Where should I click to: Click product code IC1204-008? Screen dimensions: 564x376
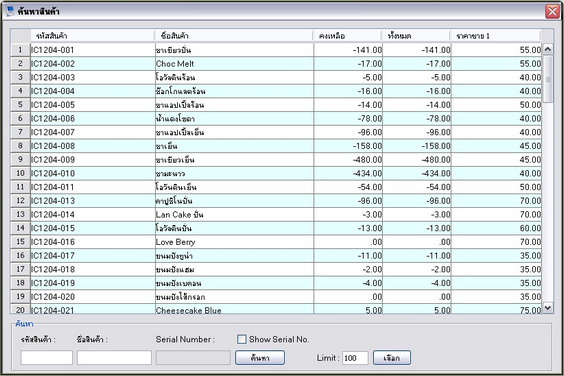click(x=53, y=146)
